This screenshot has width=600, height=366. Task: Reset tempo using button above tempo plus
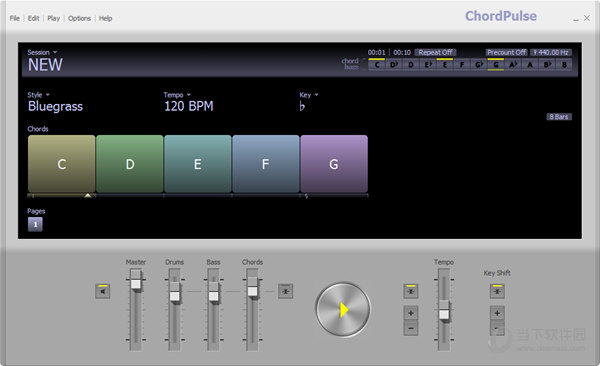(411, 291)
